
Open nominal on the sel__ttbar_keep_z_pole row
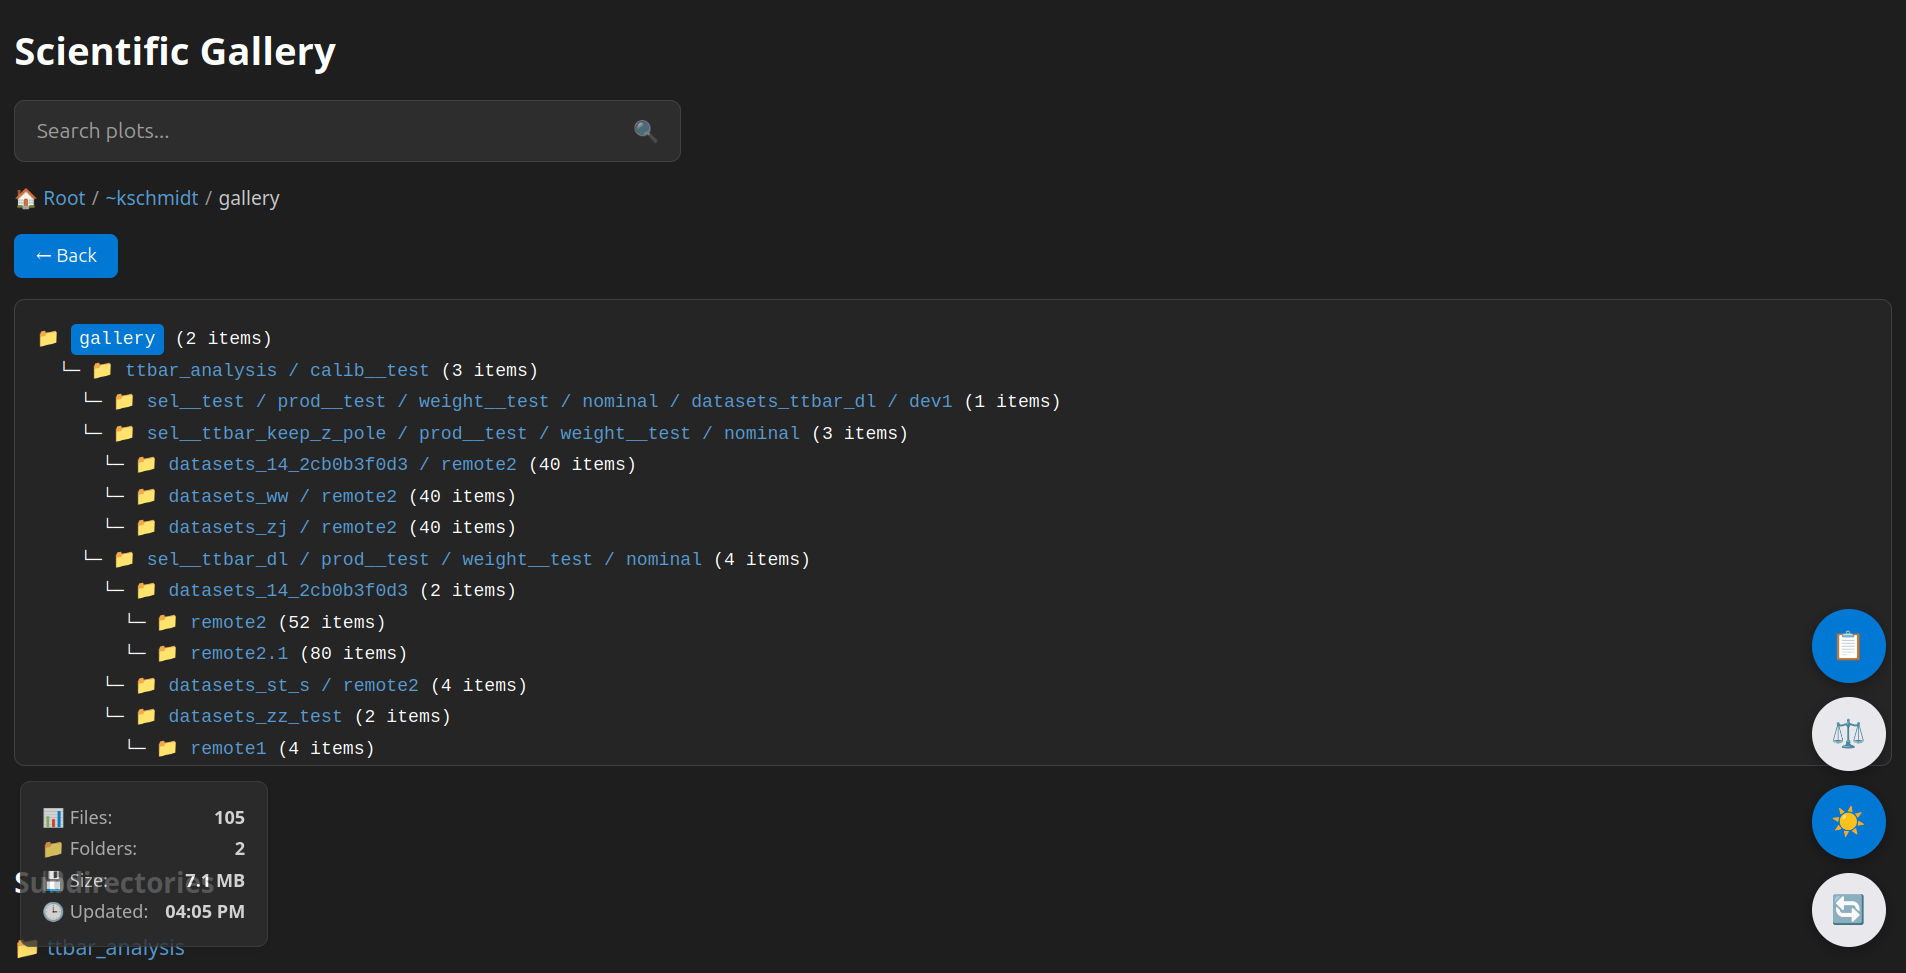tap(762, 433)
